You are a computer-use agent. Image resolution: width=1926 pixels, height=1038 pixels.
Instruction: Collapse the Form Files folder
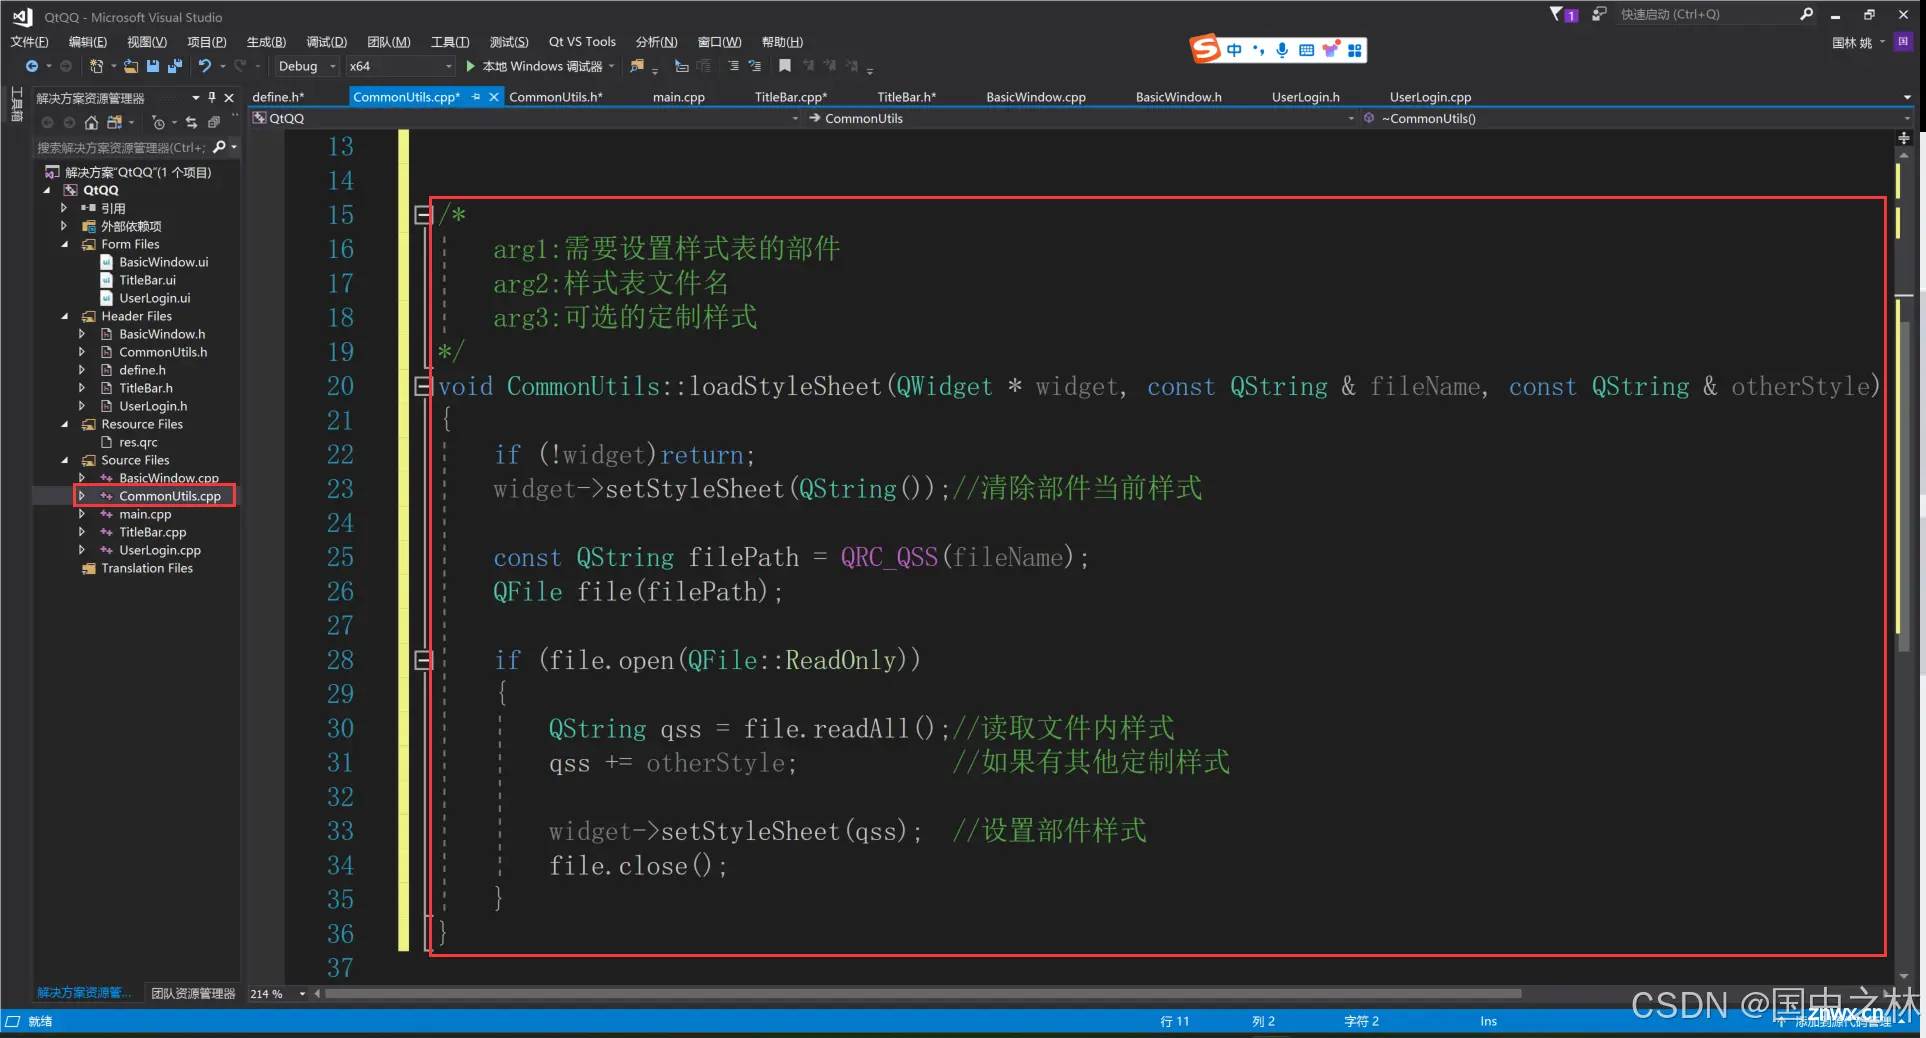[x=65, y=244]
